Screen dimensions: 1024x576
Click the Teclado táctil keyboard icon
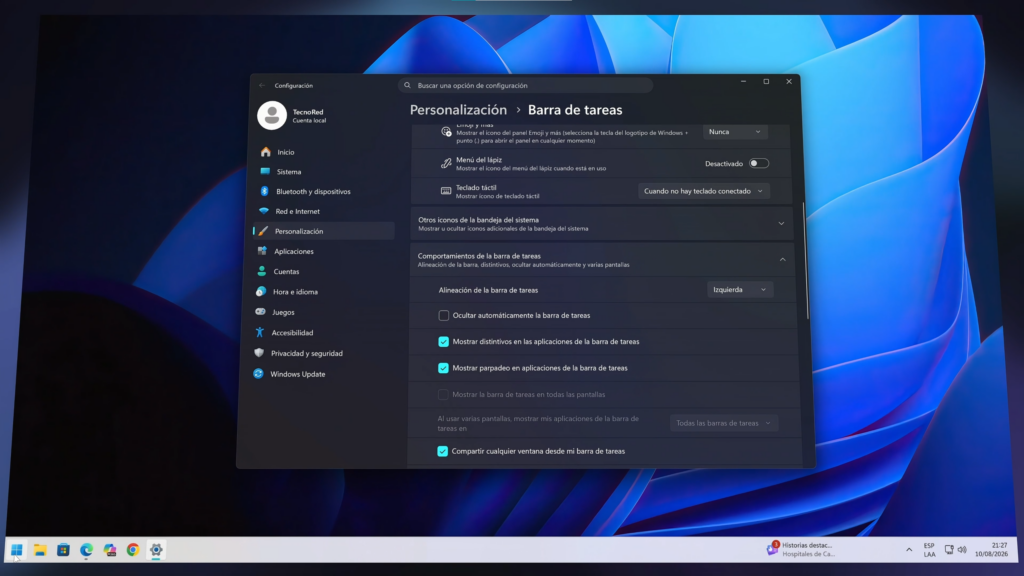click(446, 191)
